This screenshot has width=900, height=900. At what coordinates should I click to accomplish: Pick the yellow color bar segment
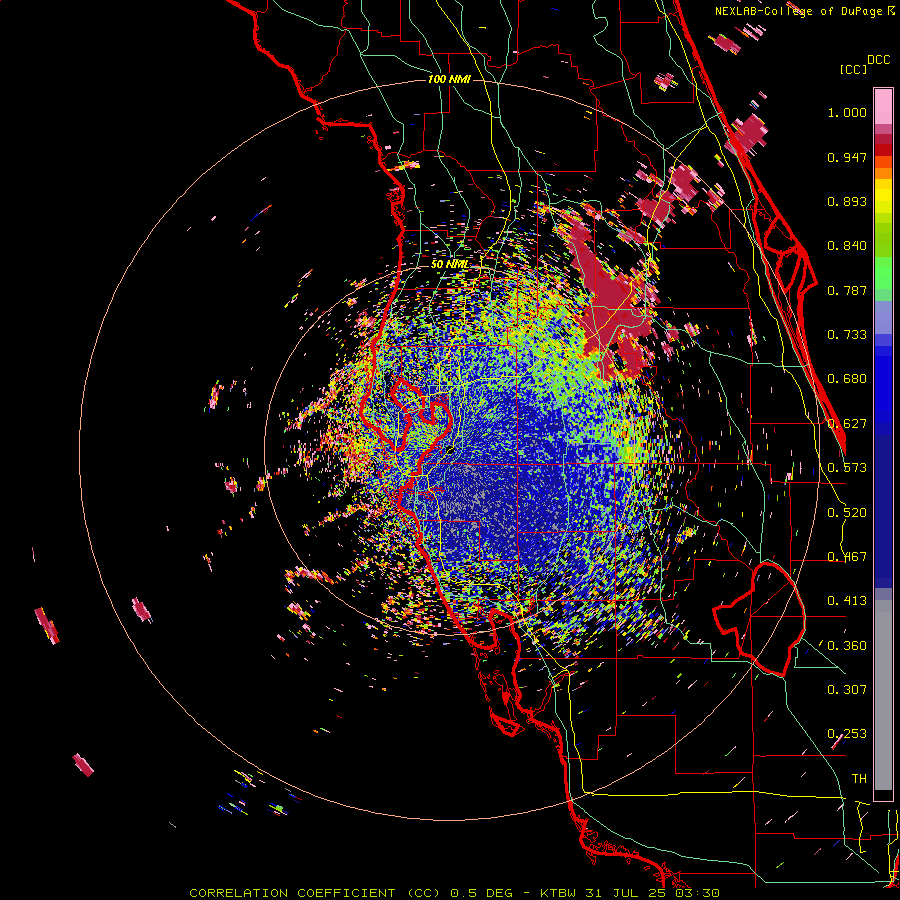tap(883, 196)
